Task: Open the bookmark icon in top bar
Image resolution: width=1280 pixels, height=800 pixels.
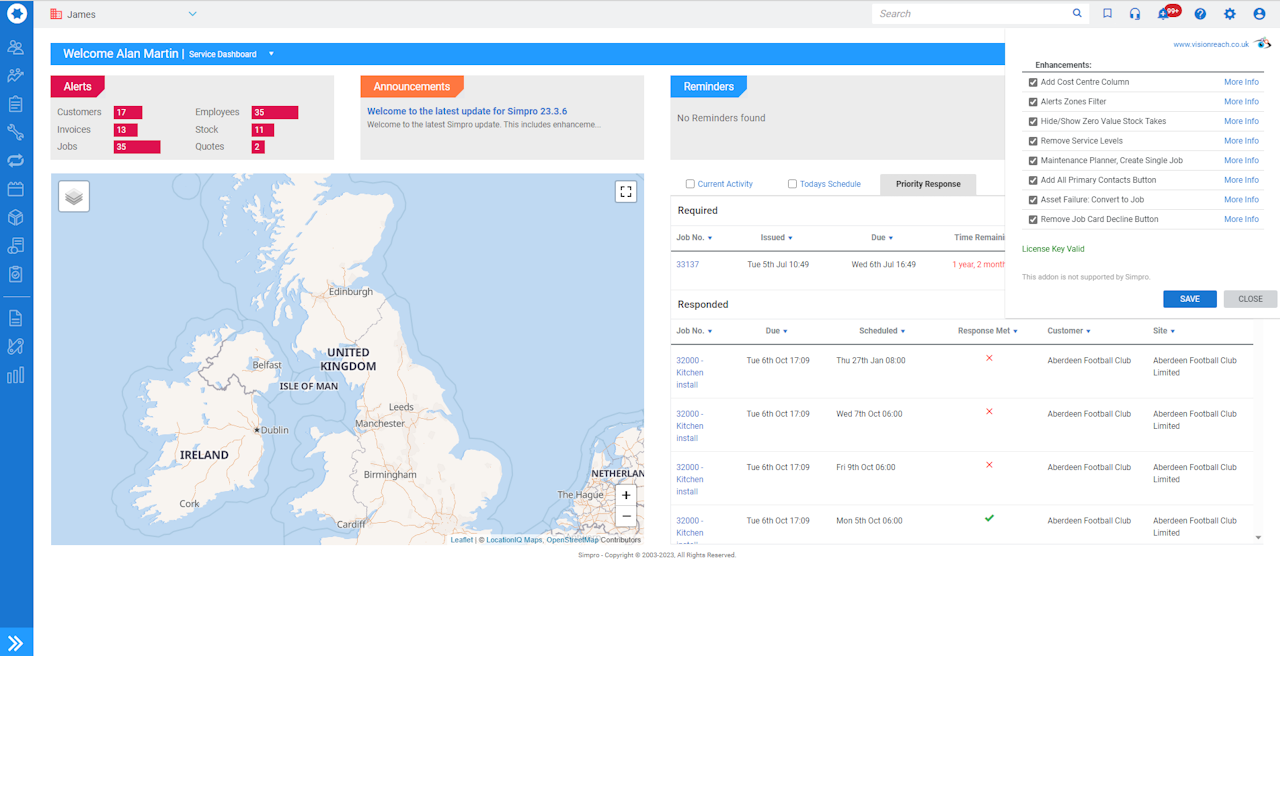Action: pyautogui.click(x=1107, y=14)
